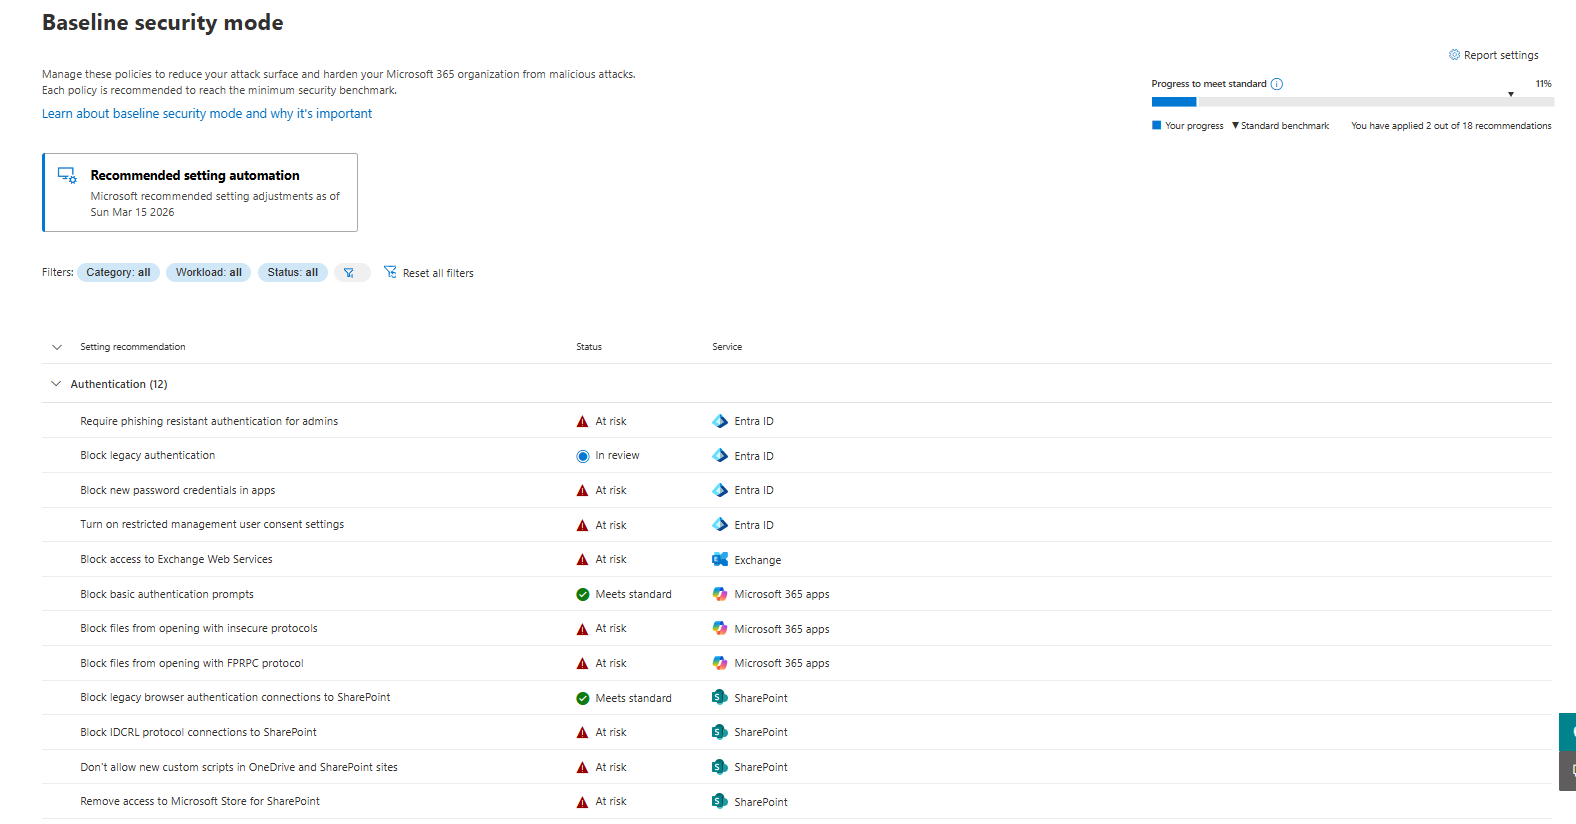This screenshot has height=824, width=1576.
Task: Toggle the collapse-all chevron beside Setting recommendation
Action: 57,347
